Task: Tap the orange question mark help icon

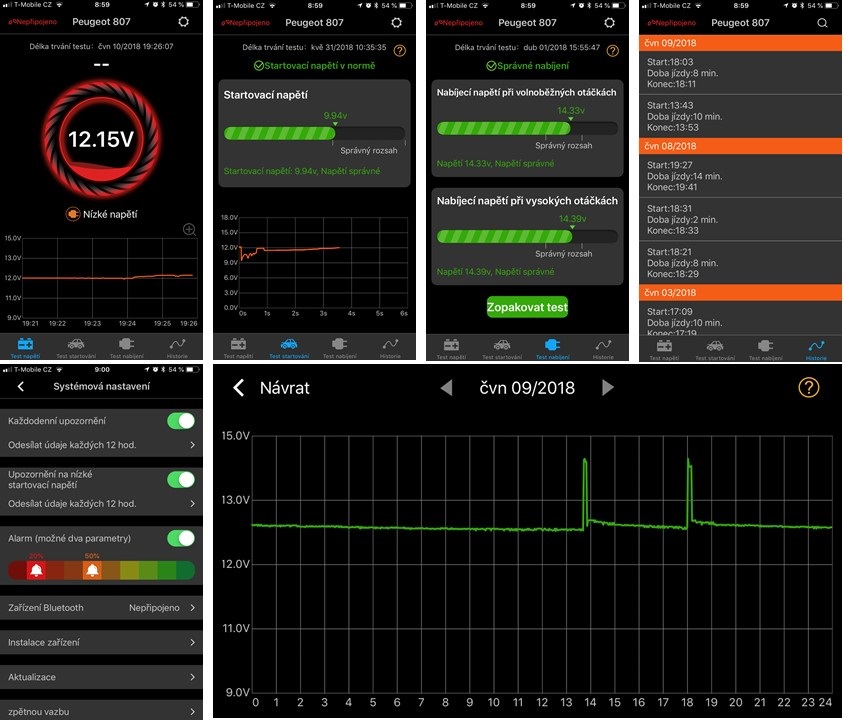Action: [x=808, y=387]
